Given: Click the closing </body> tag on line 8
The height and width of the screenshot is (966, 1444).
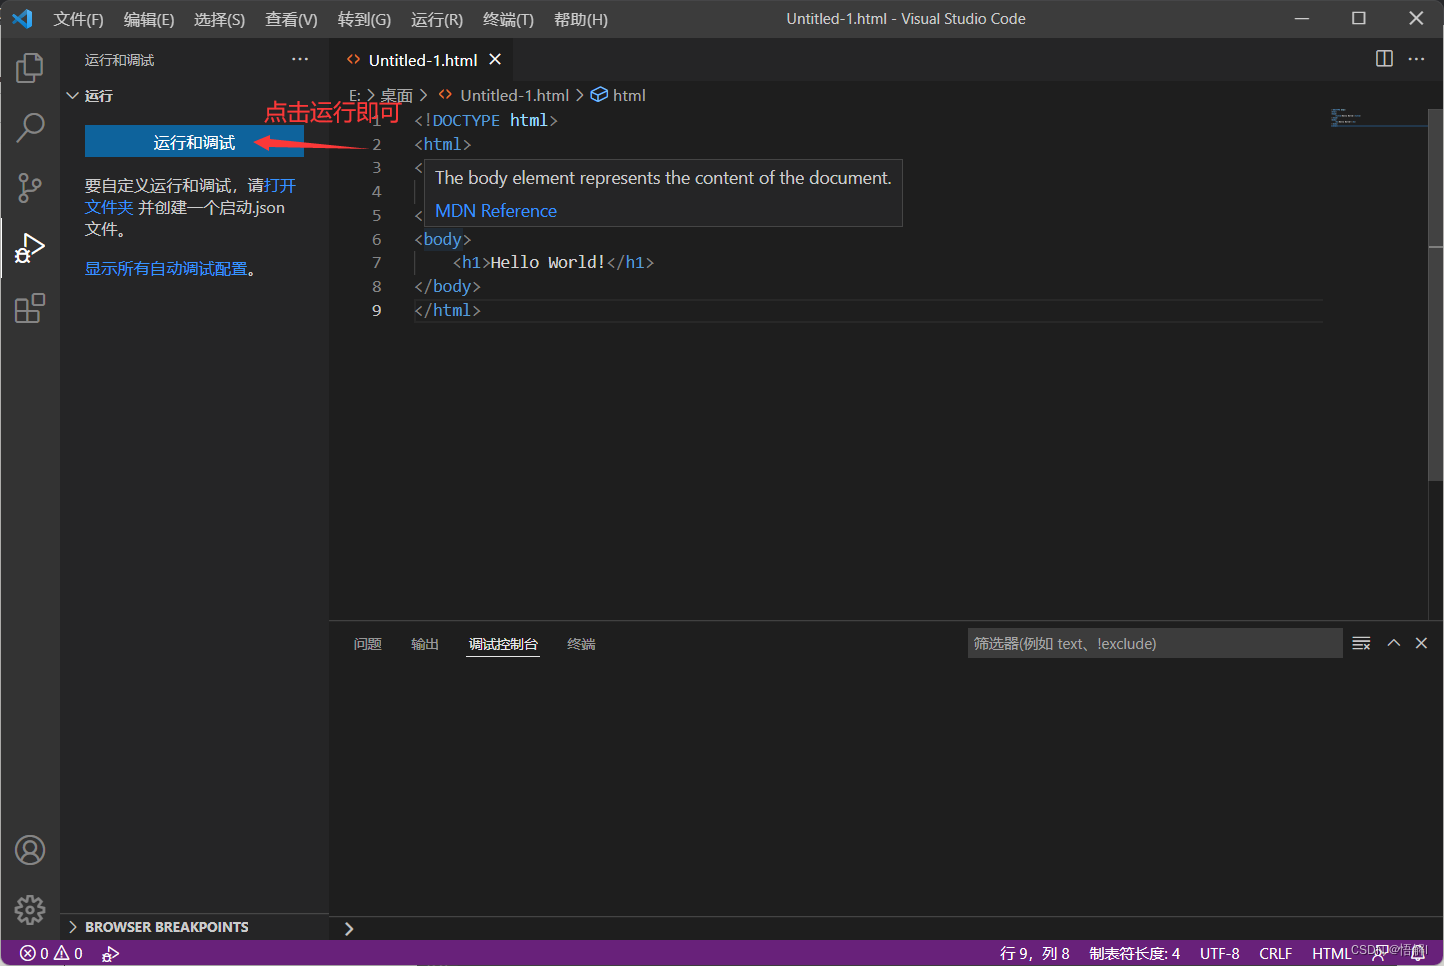Looking at the screenshot, I should point(447,286).
